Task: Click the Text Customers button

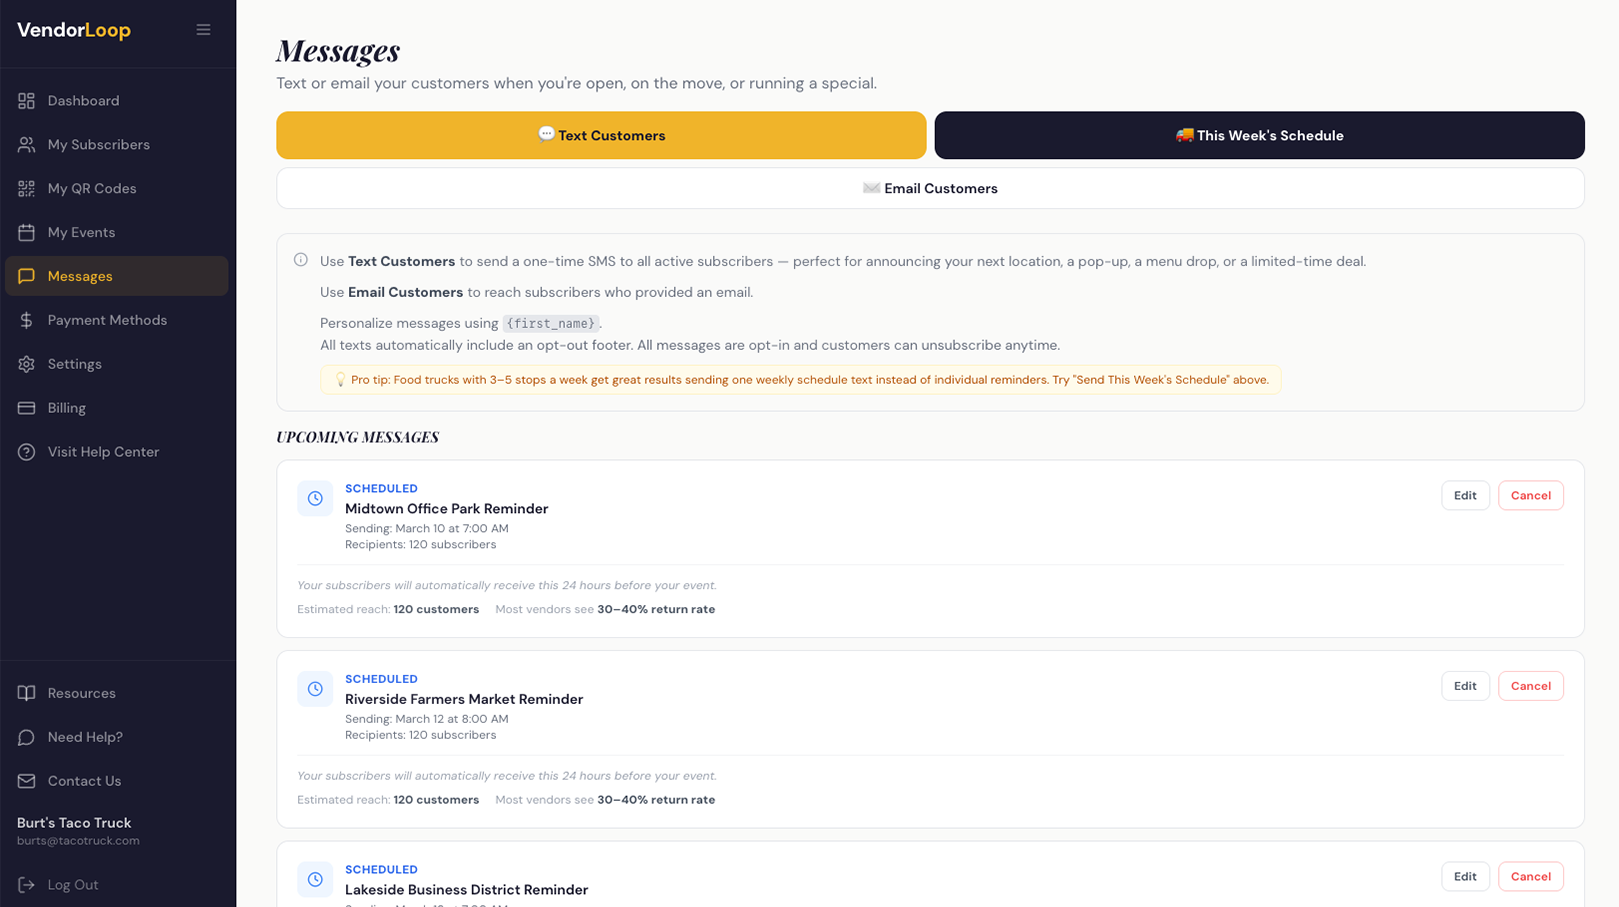Action: [601, 135]
